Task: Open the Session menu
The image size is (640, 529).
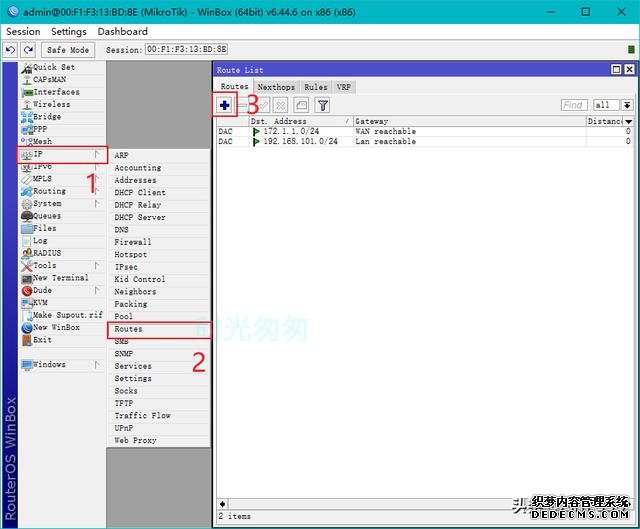Action: pos(23,31)
